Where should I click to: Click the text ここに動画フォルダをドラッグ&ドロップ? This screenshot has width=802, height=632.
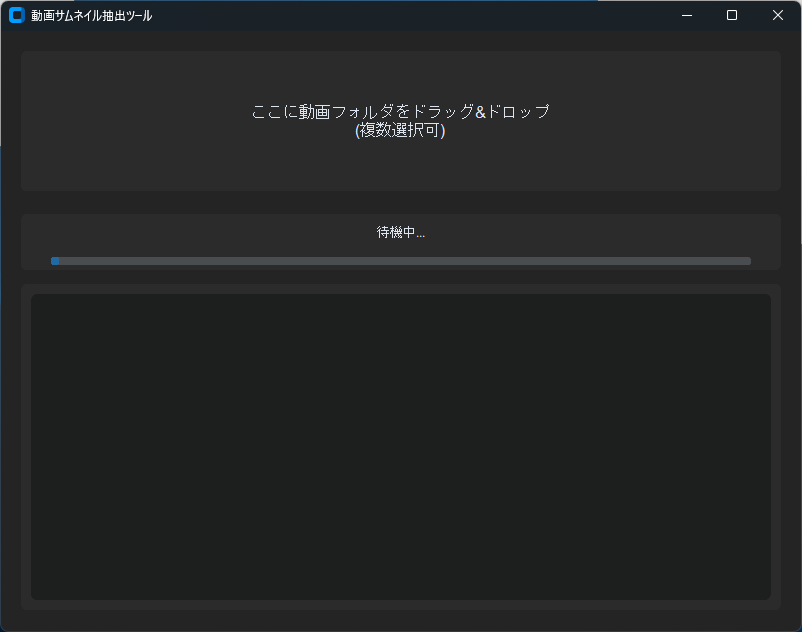click(400, 112)
